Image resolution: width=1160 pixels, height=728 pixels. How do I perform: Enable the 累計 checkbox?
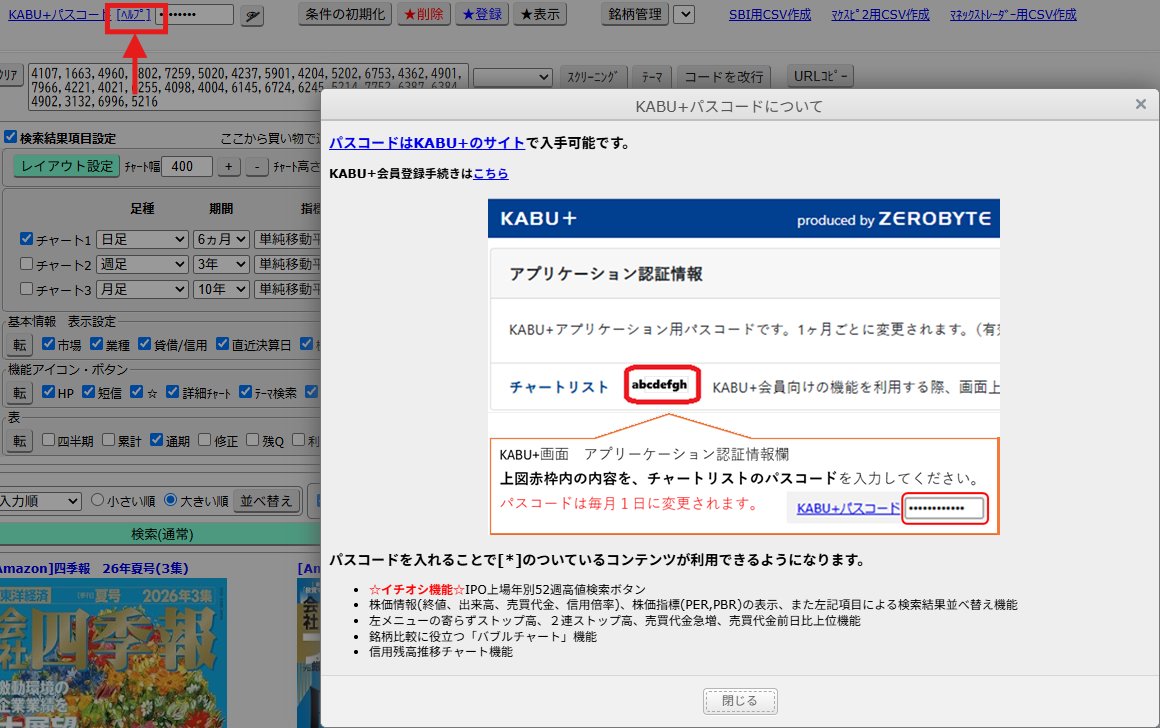point(109,439)
